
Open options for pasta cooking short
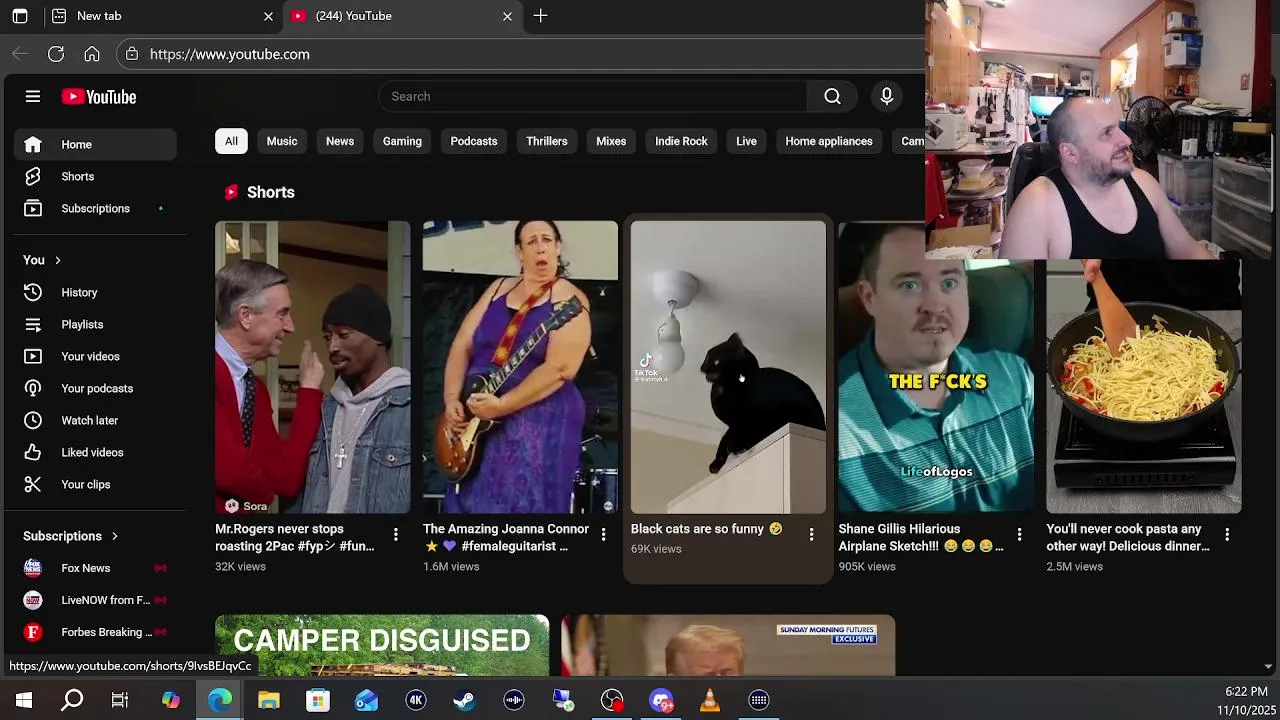point(1227,535)
